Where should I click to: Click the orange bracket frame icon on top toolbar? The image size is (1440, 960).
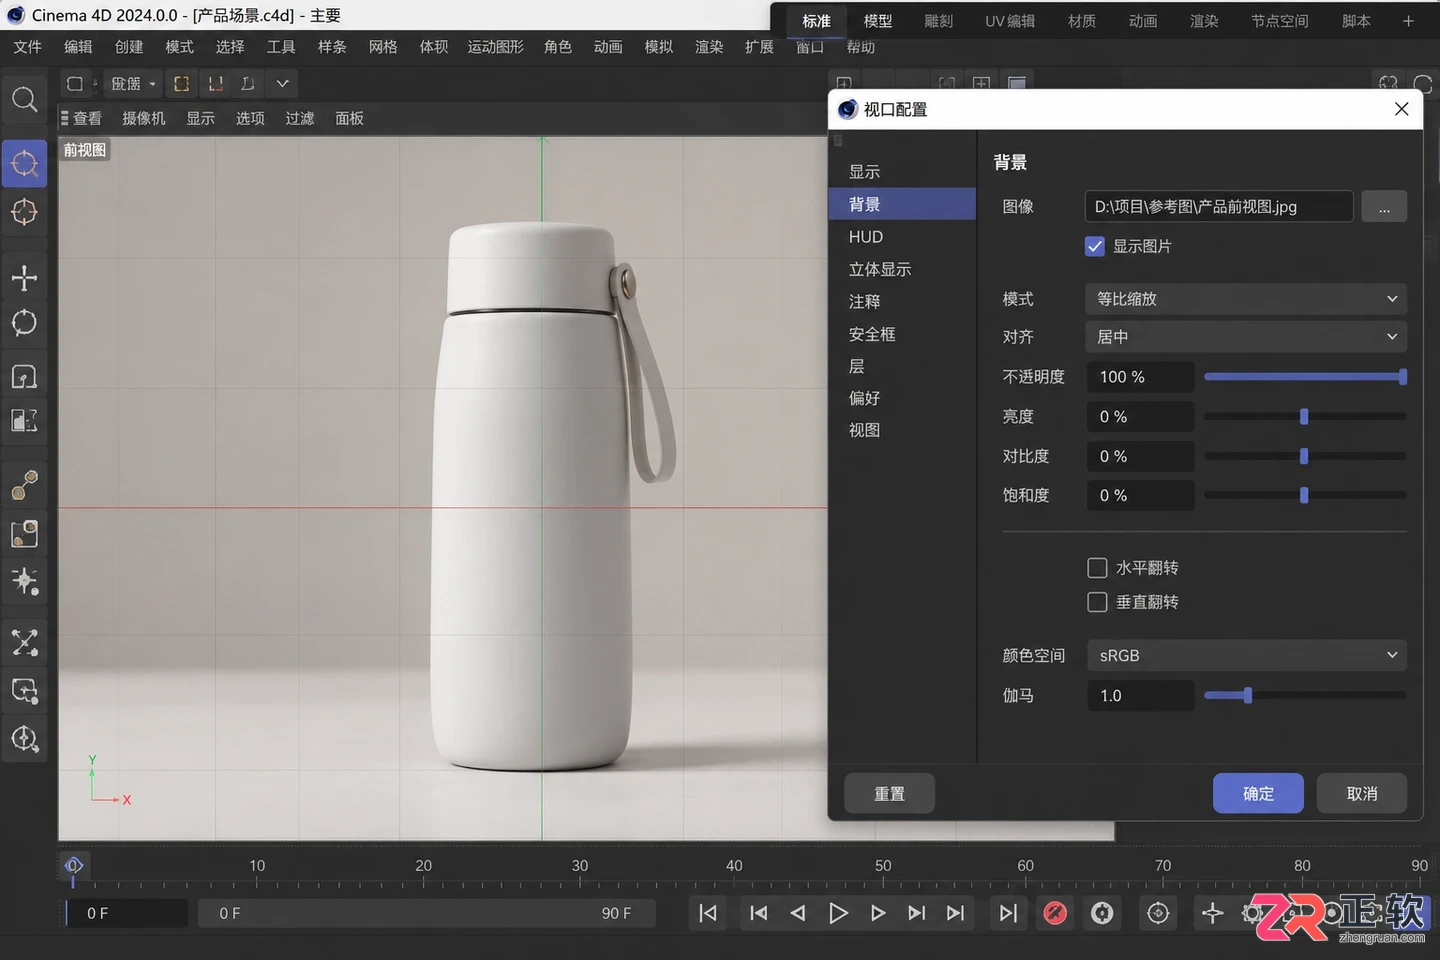(x=181, y=84)
